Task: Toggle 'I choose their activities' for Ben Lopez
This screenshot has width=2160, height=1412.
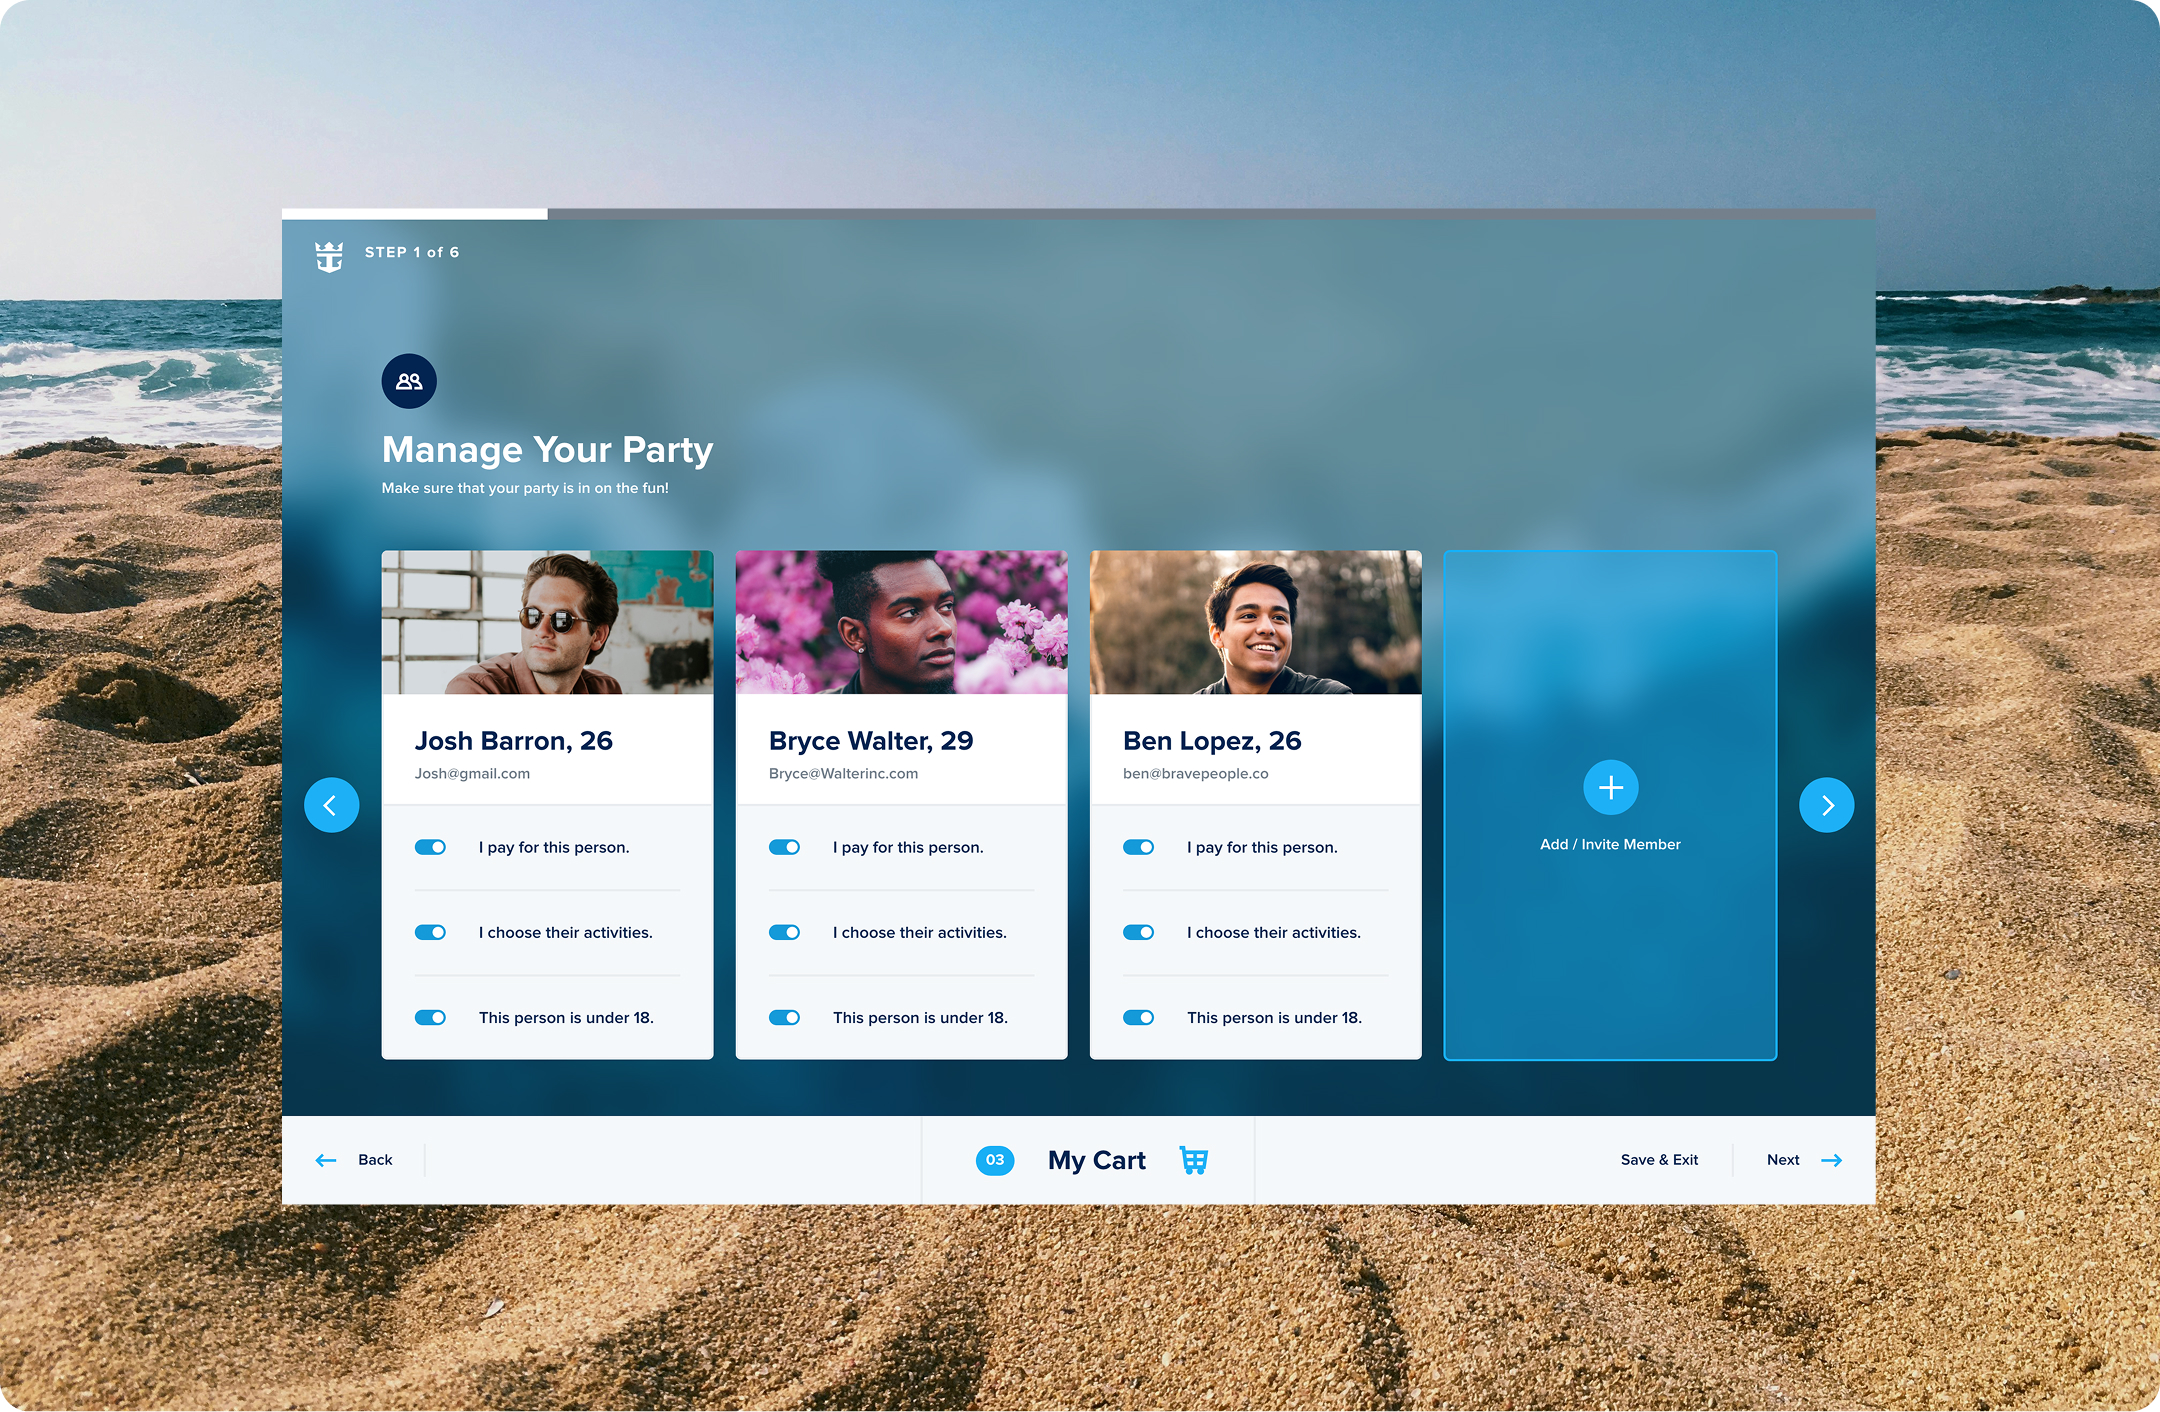Action: 1139,932
